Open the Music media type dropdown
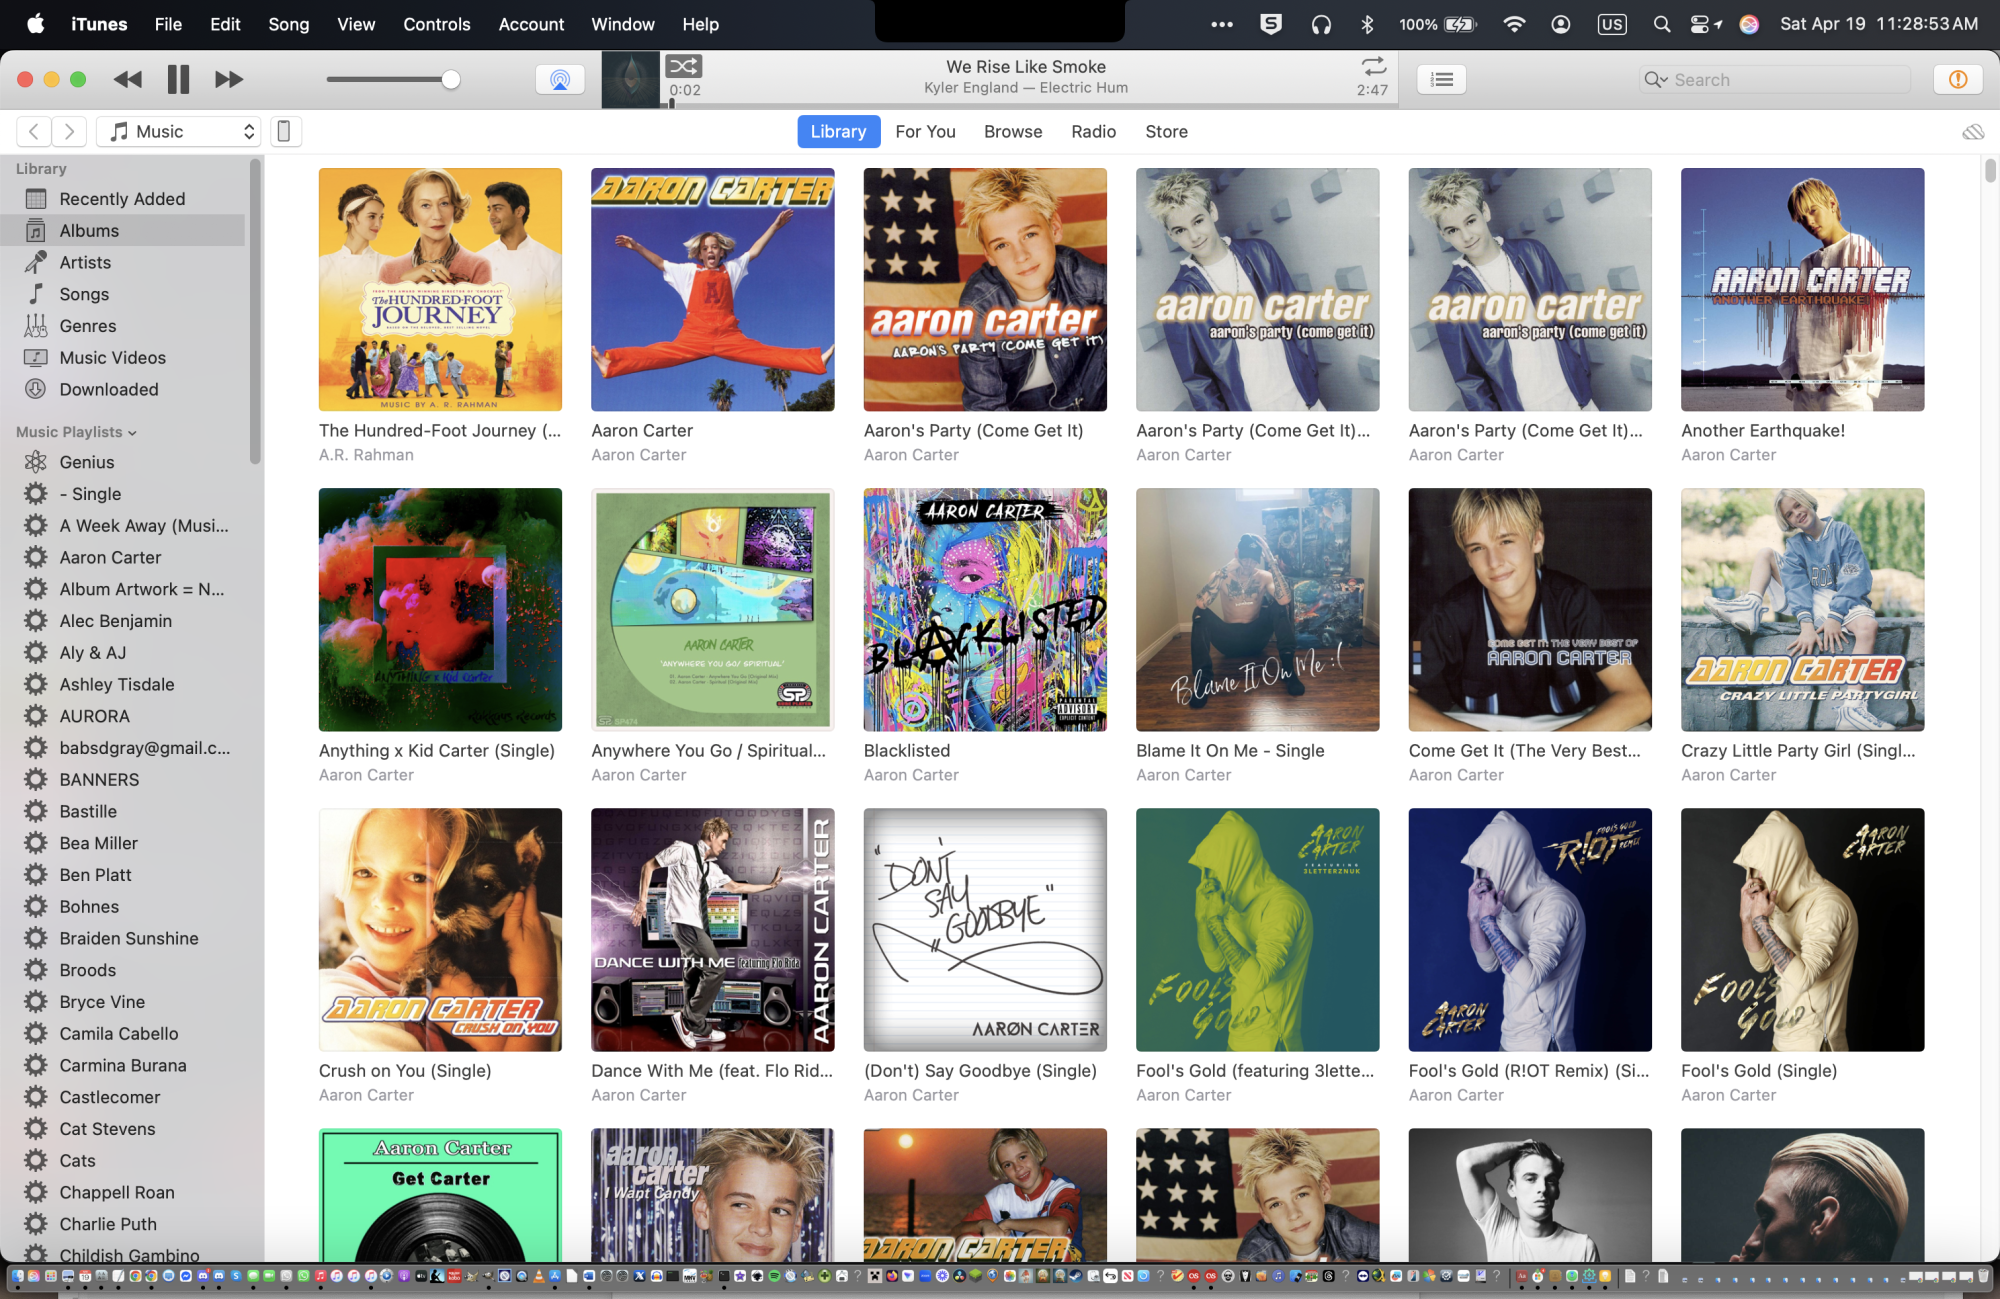Image resolution: width=2000 pixels, height=1299 pixels. [179, 131]
